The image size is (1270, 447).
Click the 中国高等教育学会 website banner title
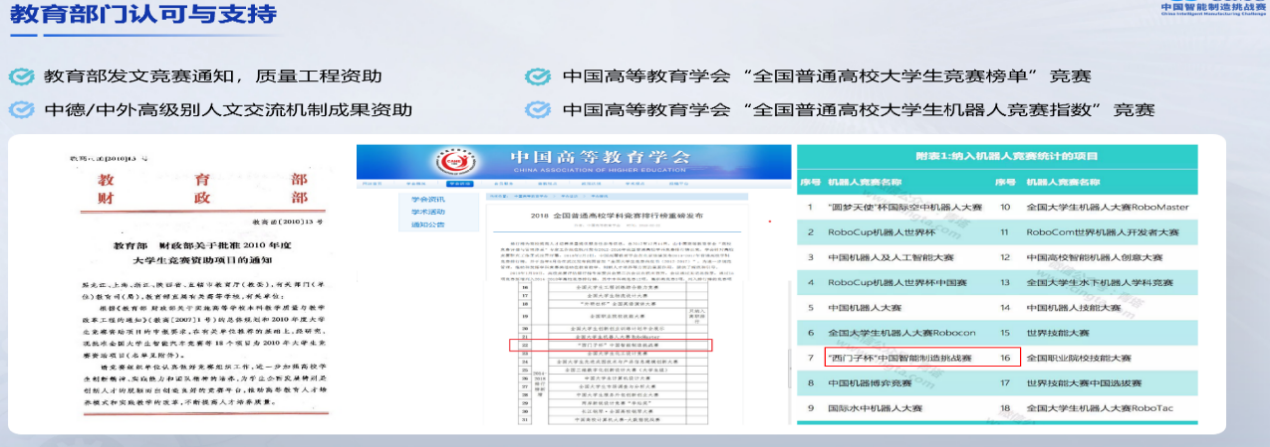pos(600,159)
